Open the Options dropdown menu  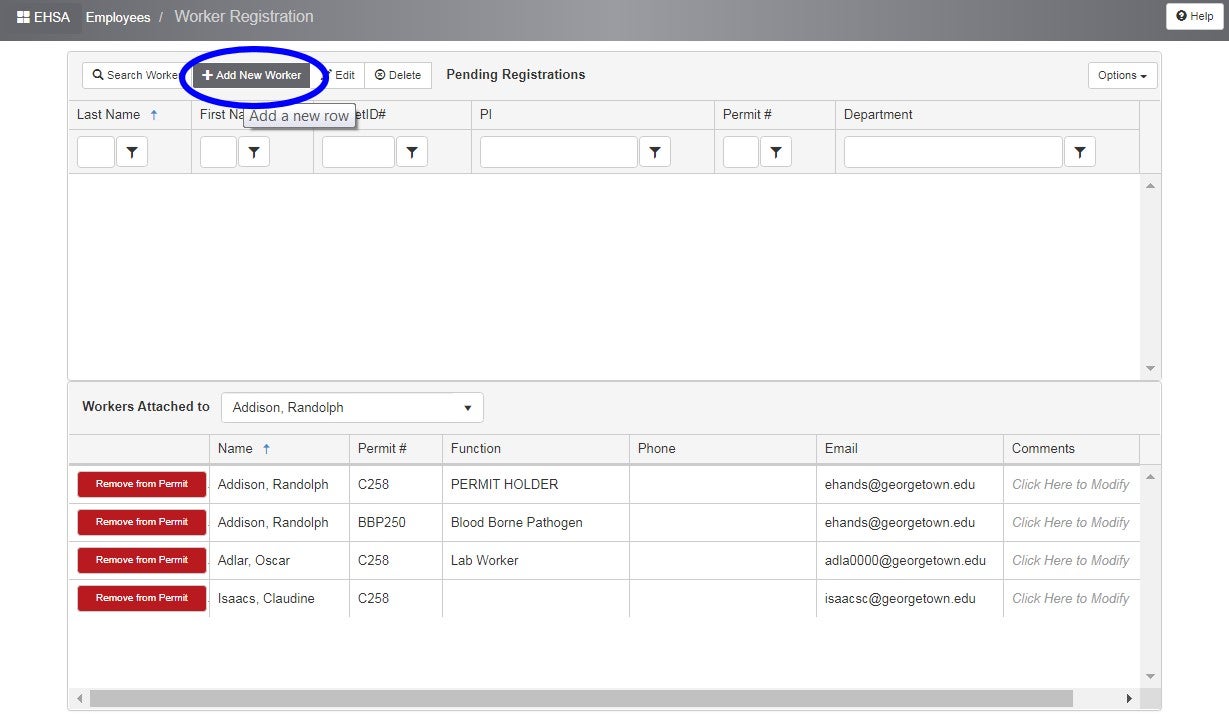coord(1121,74)
